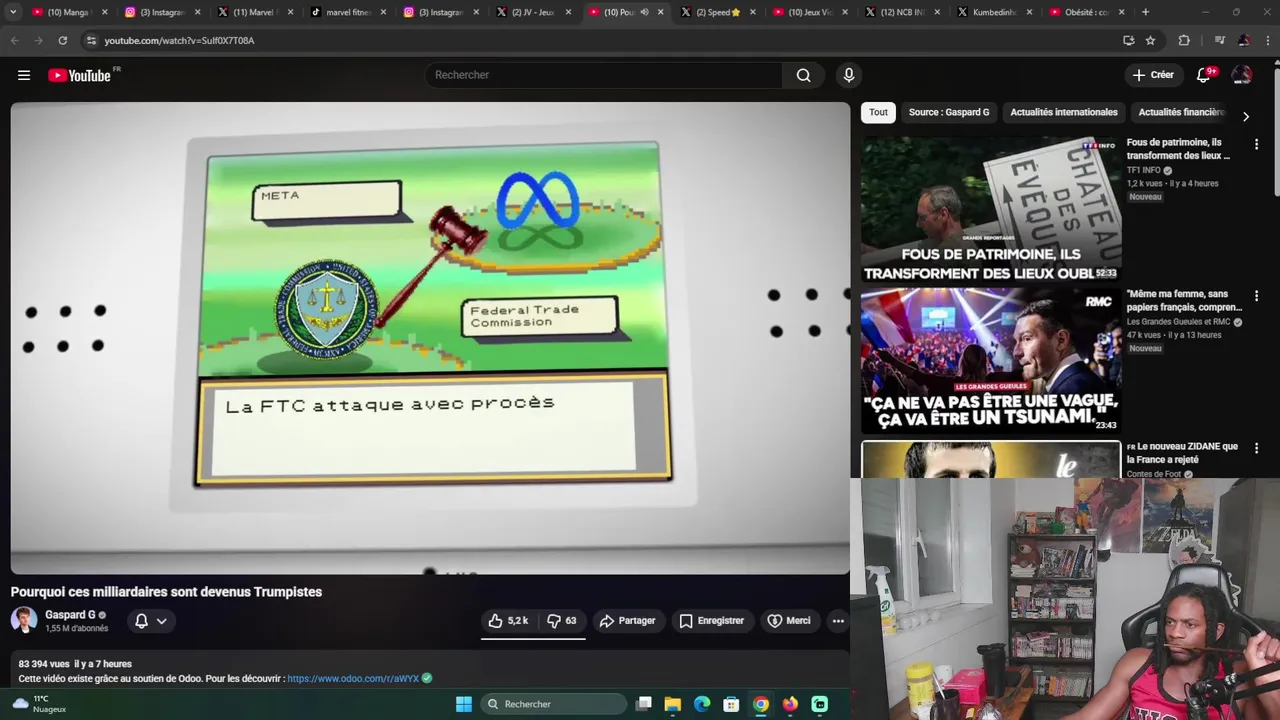Open Gaspard G channel avatar
This screenshot has height=720, width=1280.
pos(24,620)
